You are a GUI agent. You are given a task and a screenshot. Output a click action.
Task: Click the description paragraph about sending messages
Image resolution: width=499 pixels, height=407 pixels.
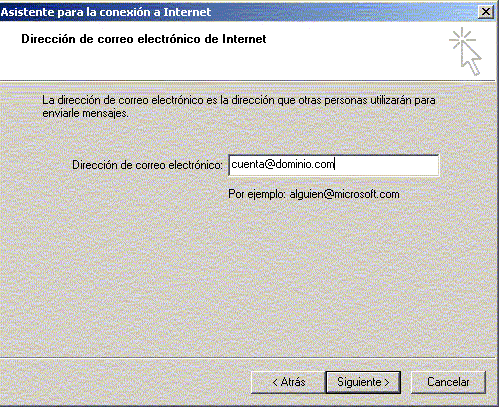239,107
